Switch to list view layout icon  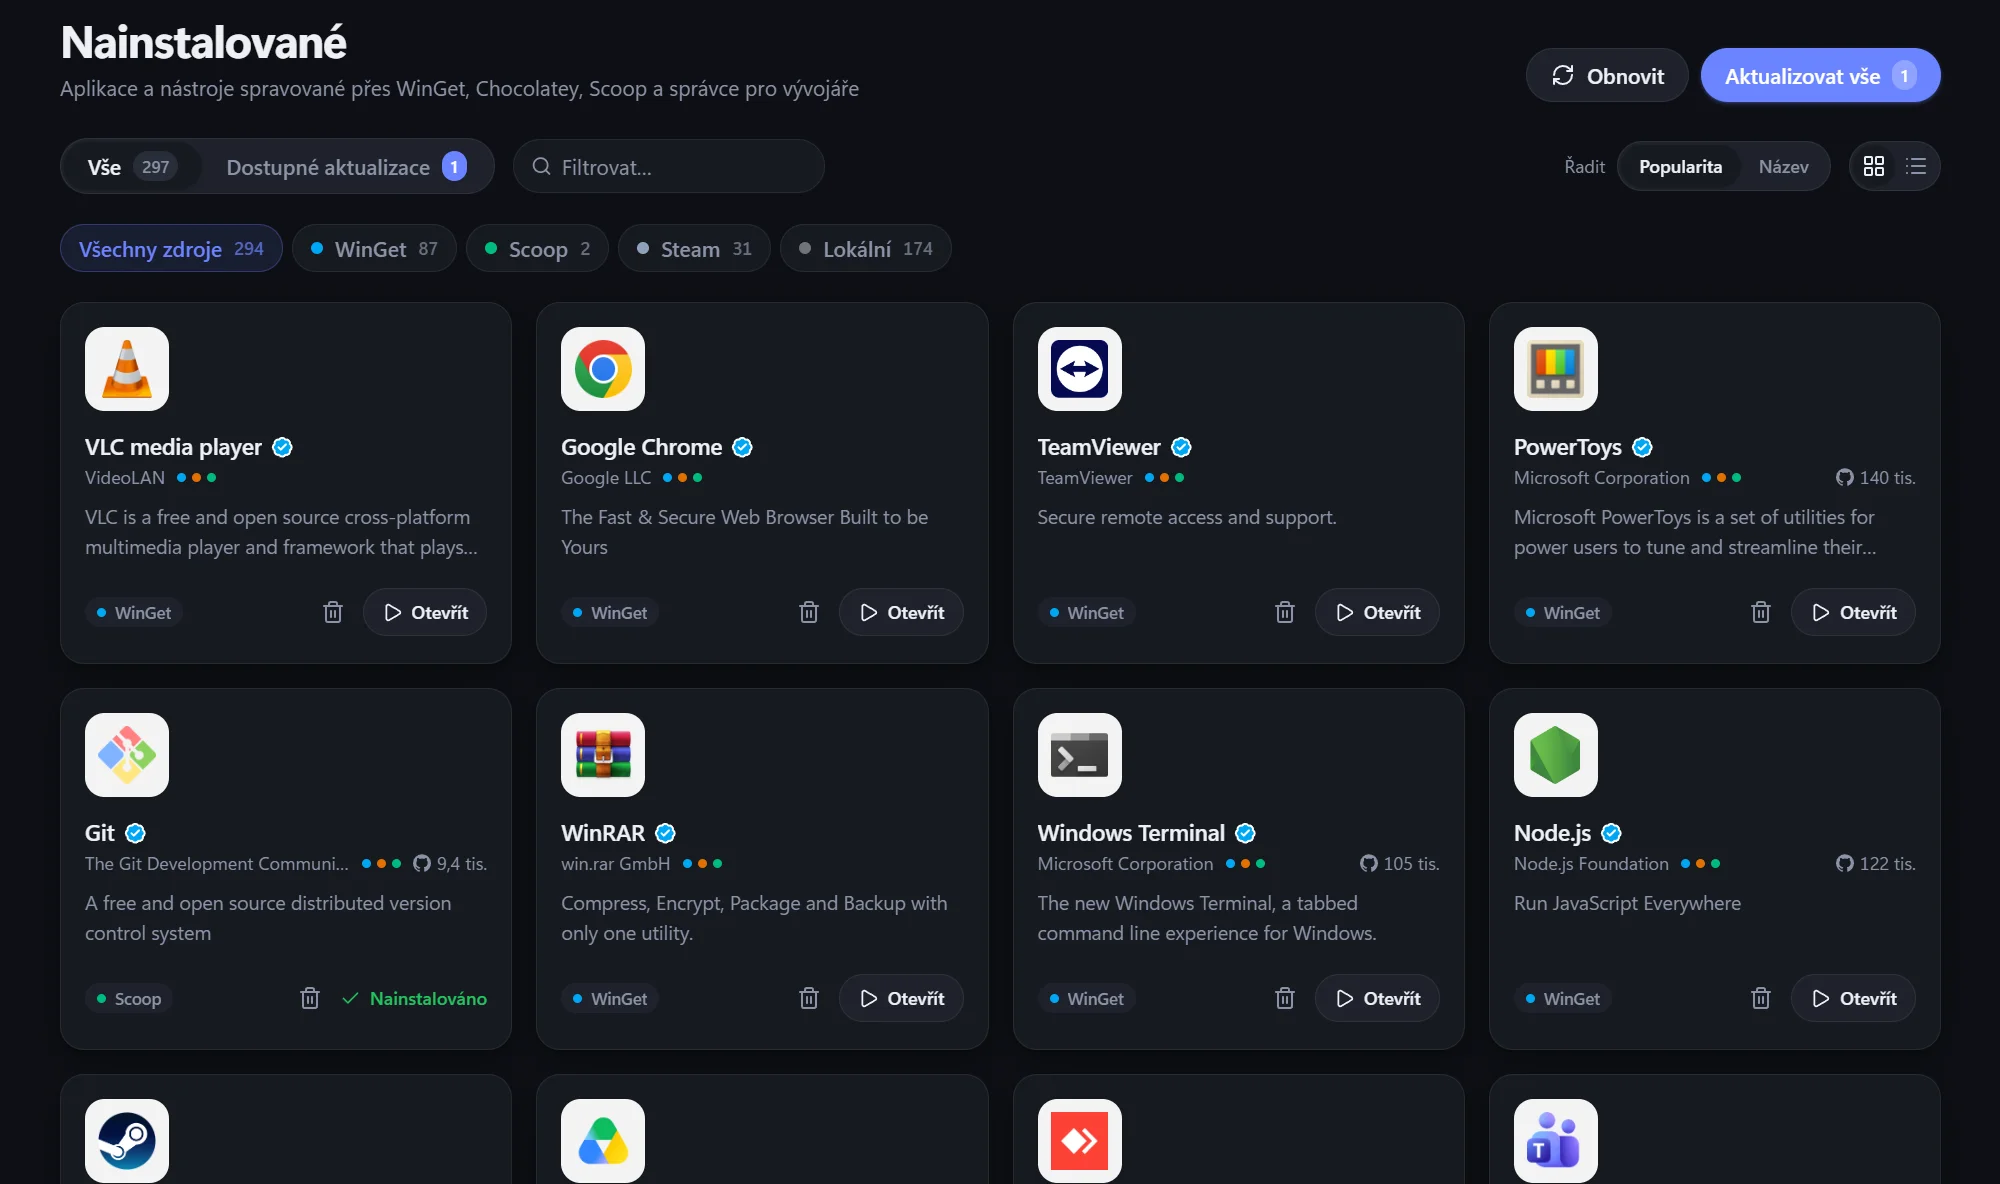[1916, 166]
